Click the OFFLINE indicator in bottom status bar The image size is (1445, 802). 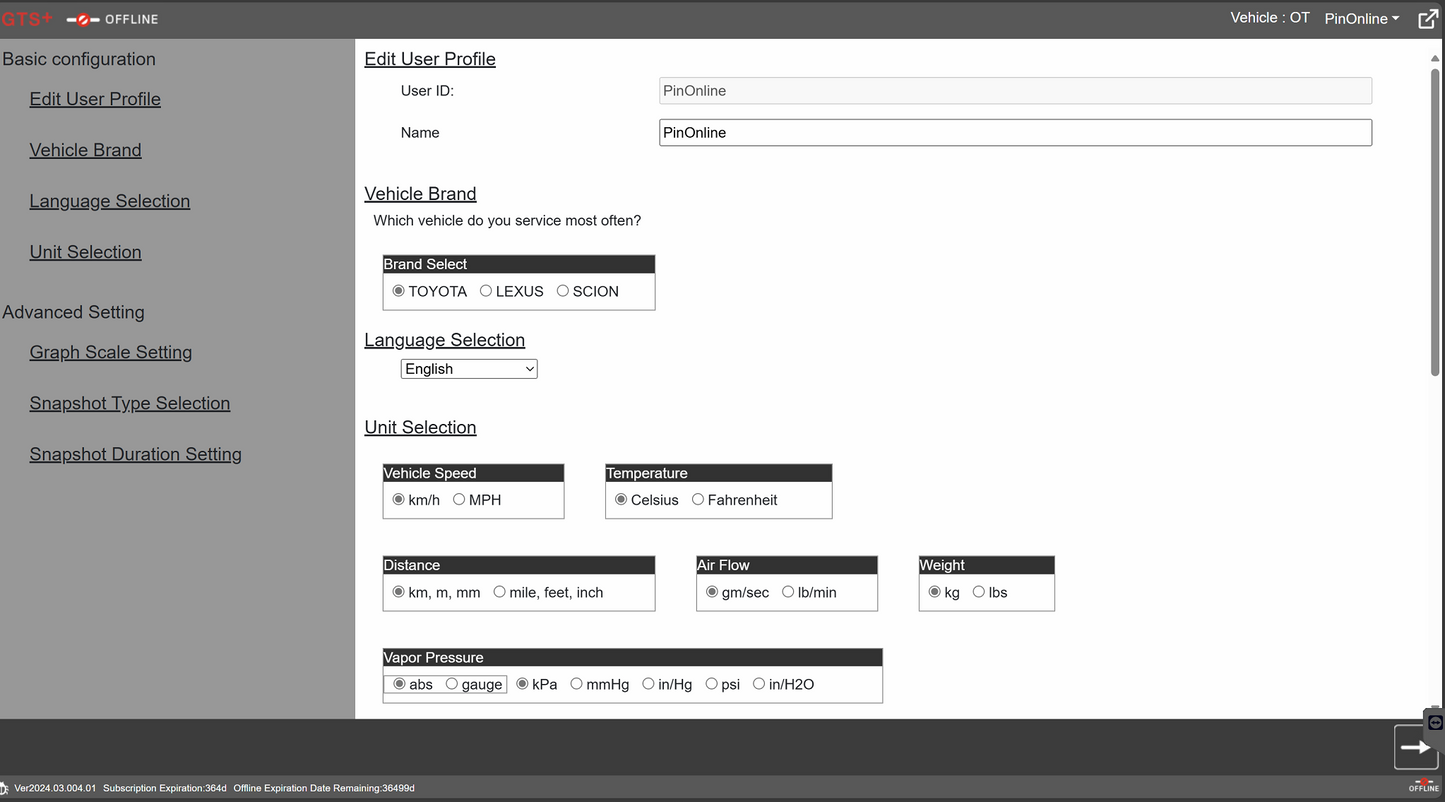tap(1423, 786)
